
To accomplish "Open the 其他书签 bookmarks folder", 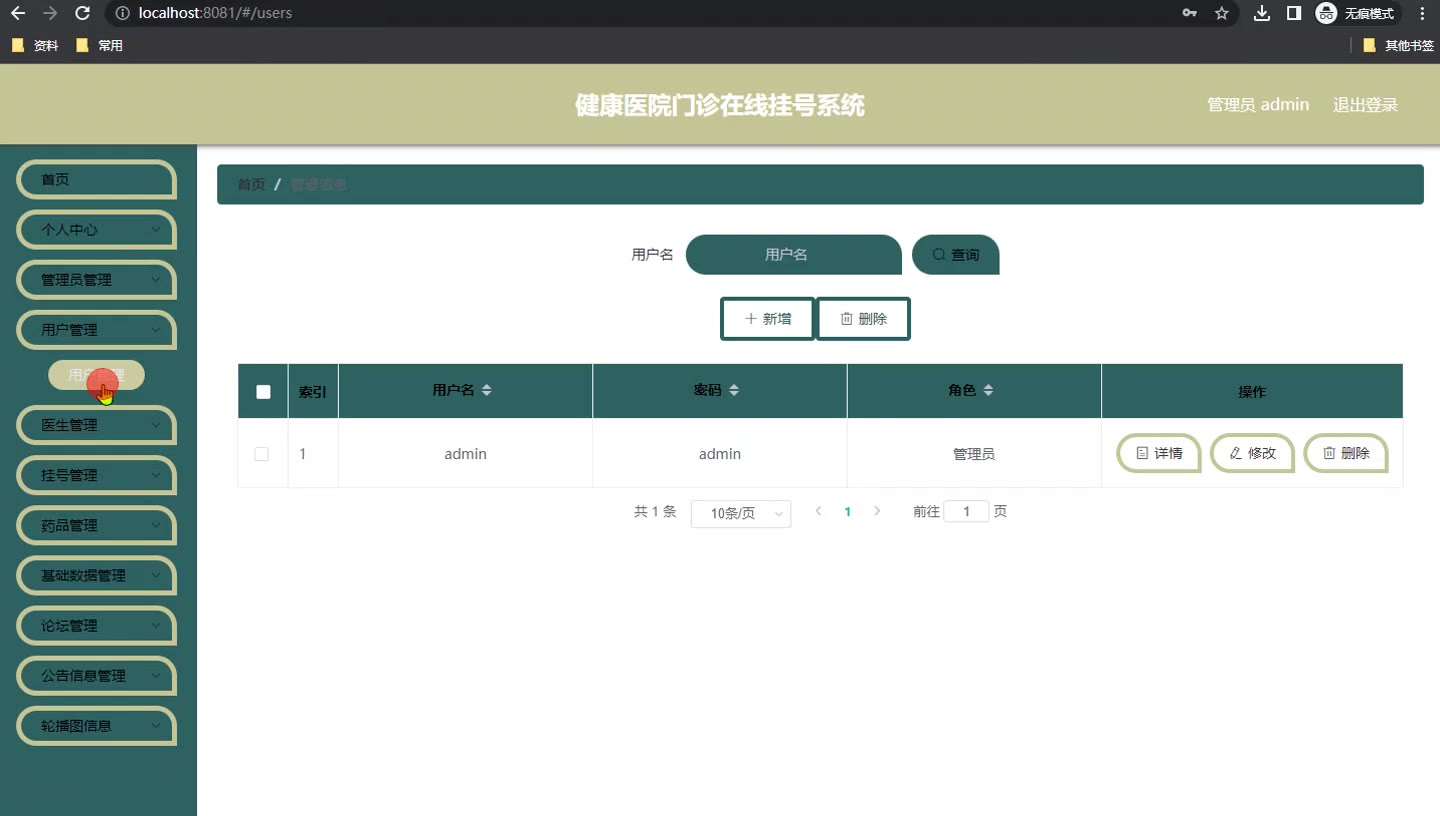I will pos(1398,45).
